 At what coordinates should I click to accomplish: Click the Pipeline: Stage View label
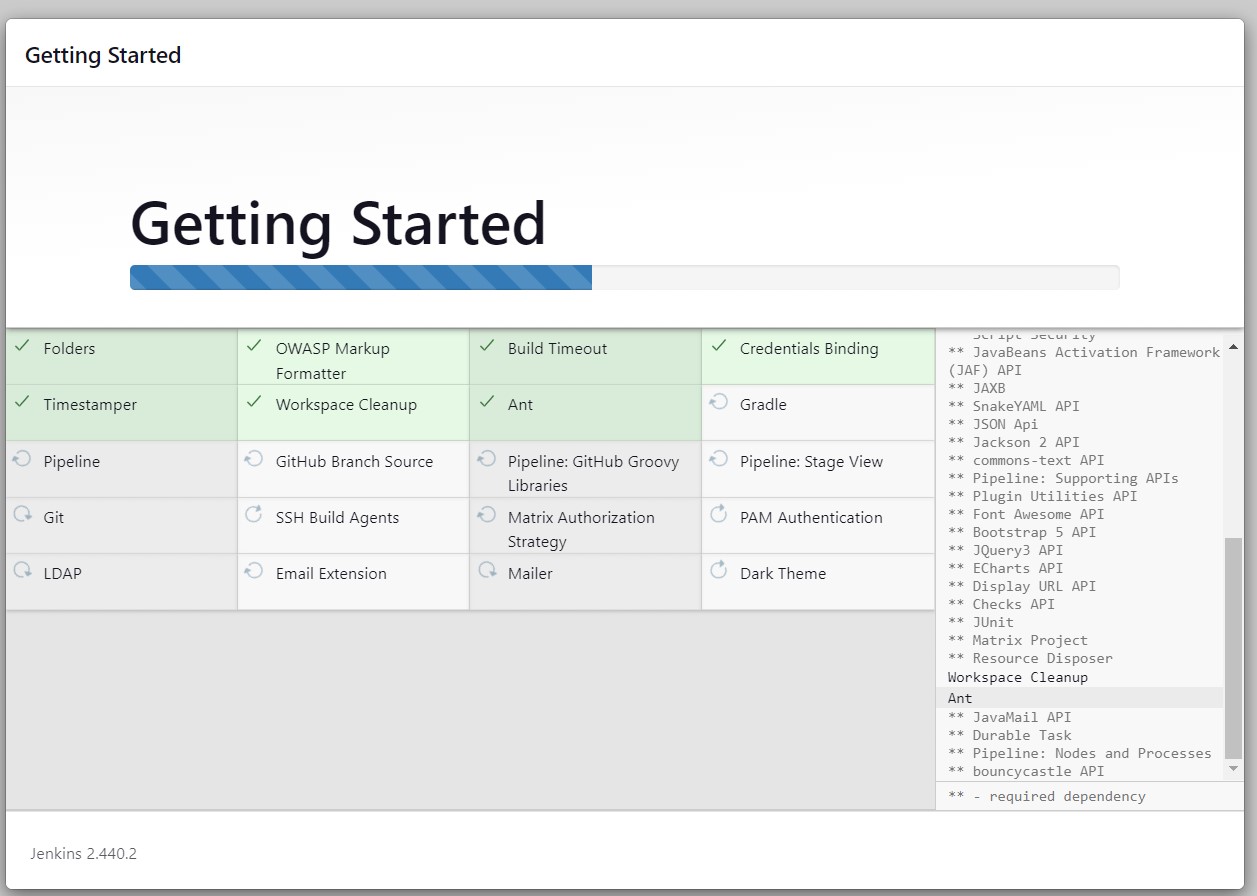tap(811, 462)
